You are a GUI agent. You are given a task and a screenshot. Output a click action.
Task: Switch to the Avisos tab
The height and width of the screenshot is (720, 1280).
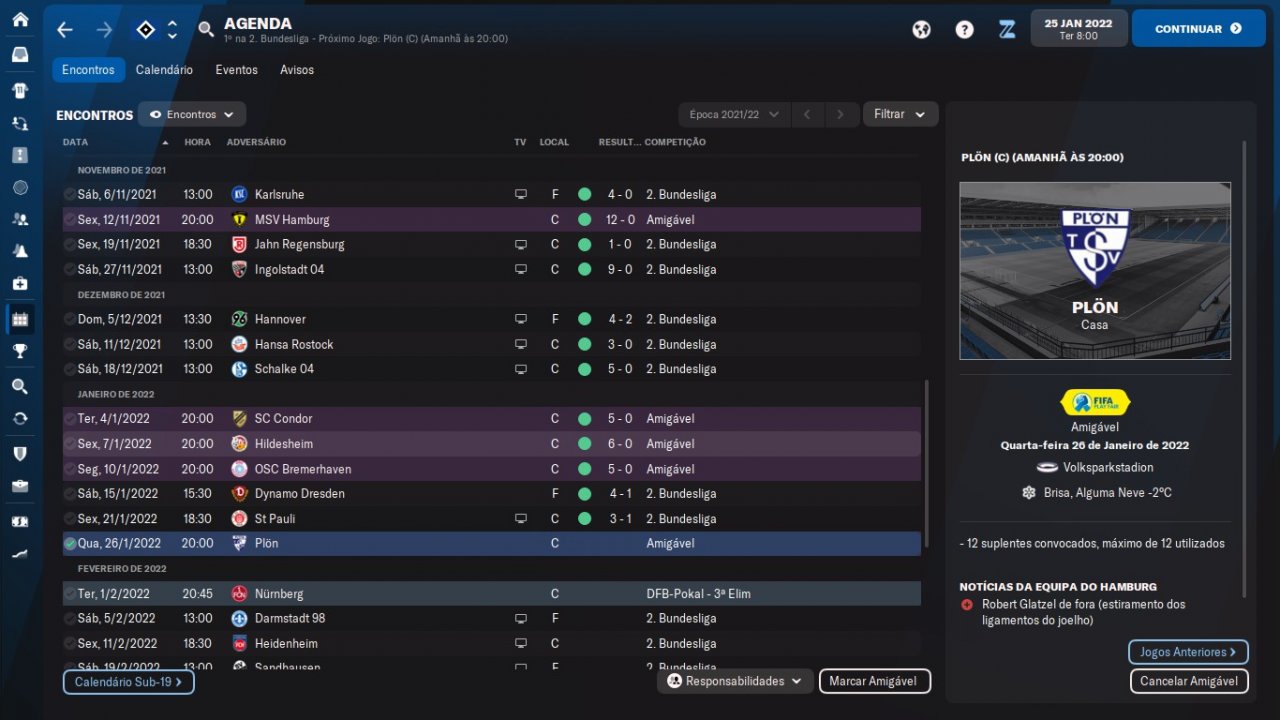[x=297, y=70]
